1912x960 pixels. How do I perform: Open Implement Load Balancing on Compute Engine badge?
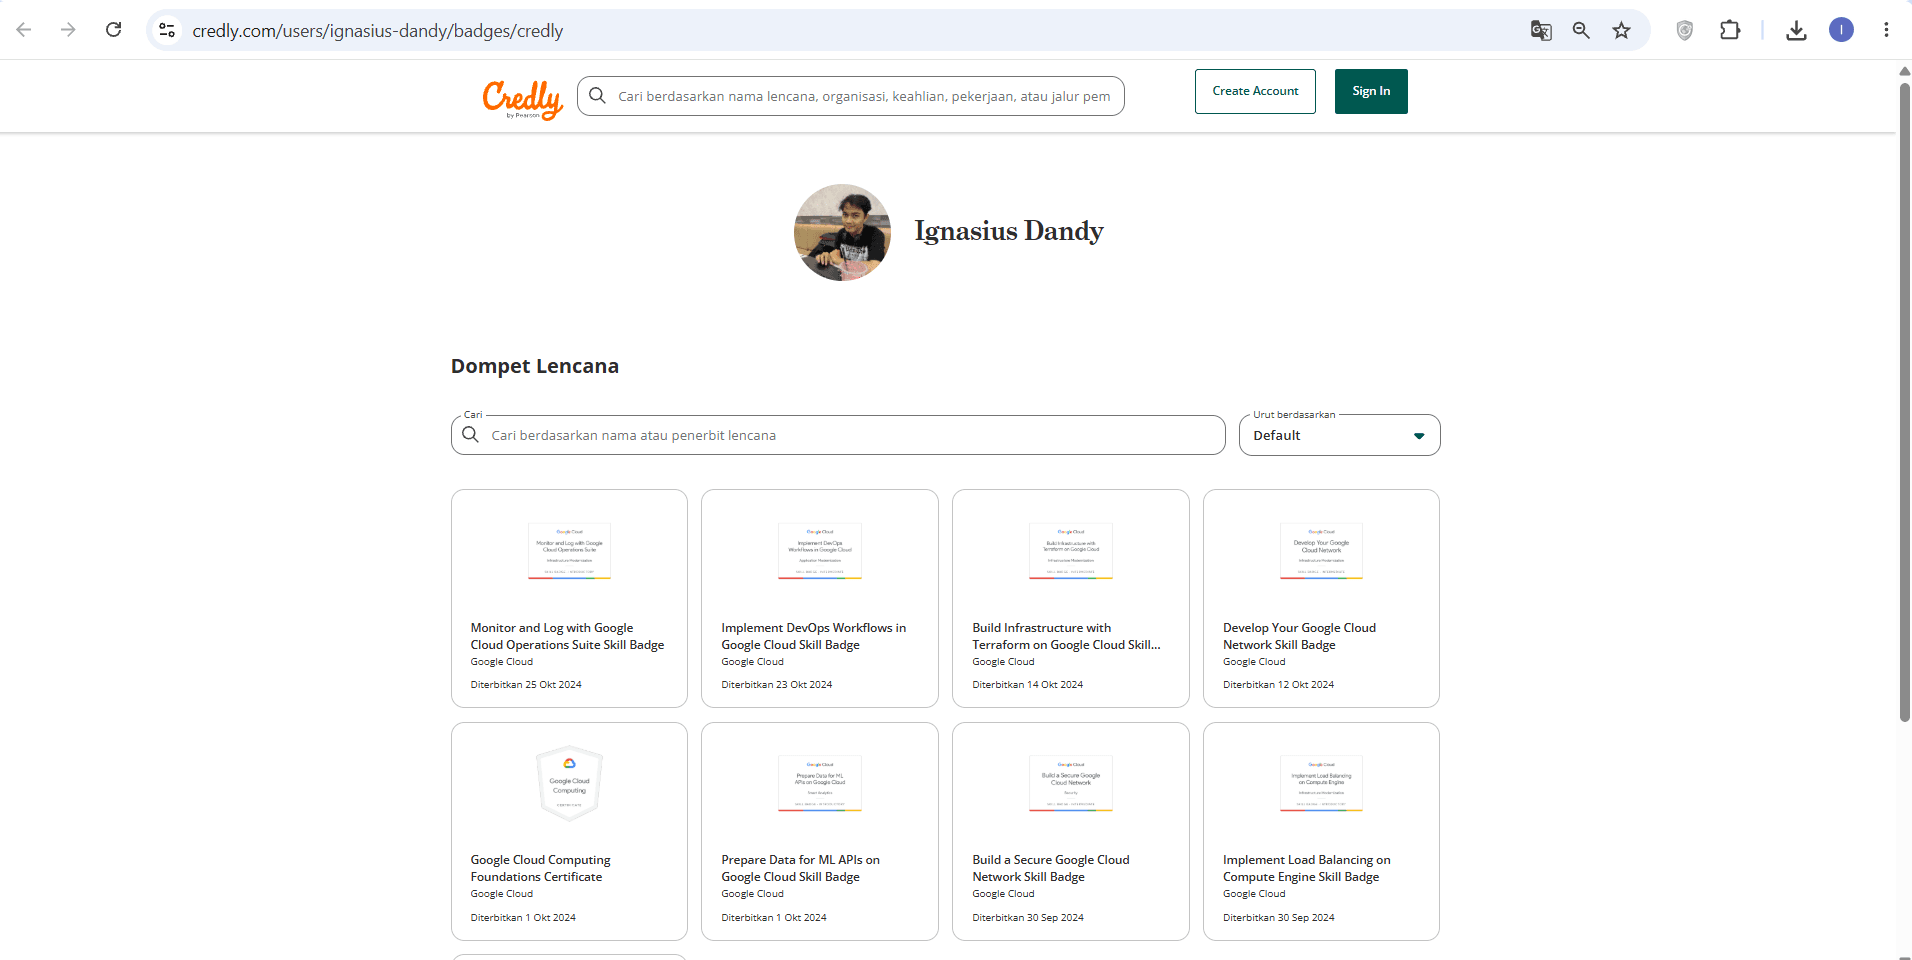[1321, 831]
